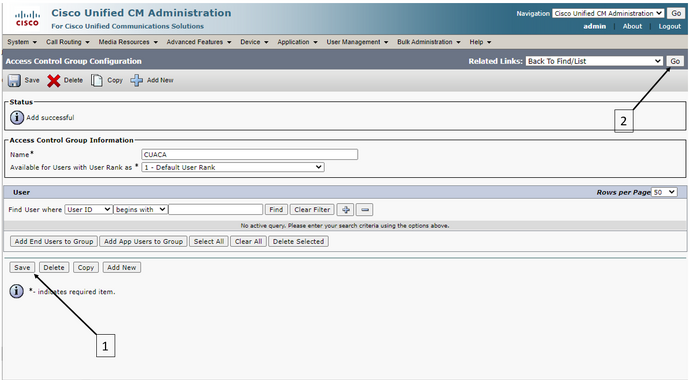The image size is (690, 380).
Task: Click the Find User search text box
Action: tap(216, 209)
